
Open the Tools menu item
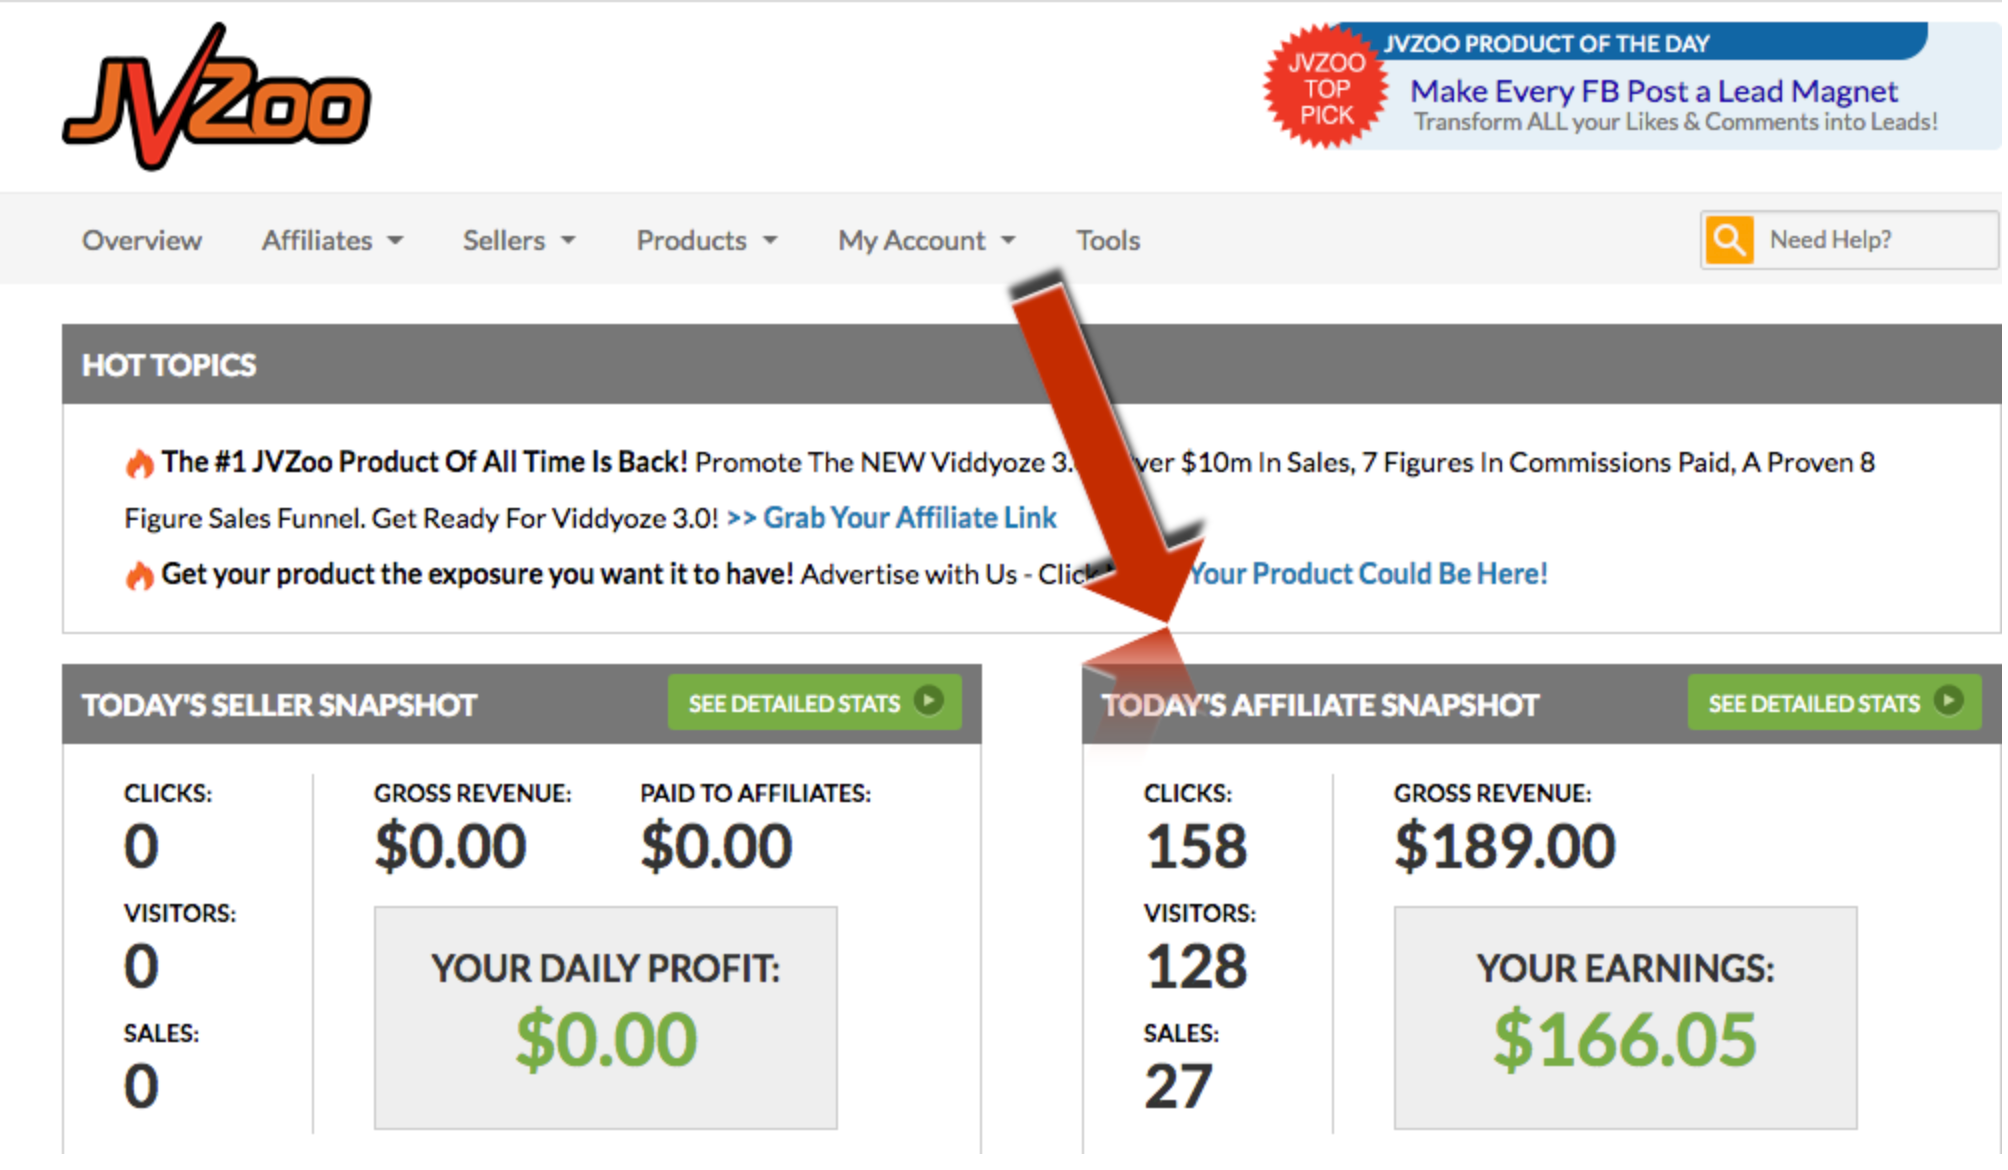(x=1108, y=240)
